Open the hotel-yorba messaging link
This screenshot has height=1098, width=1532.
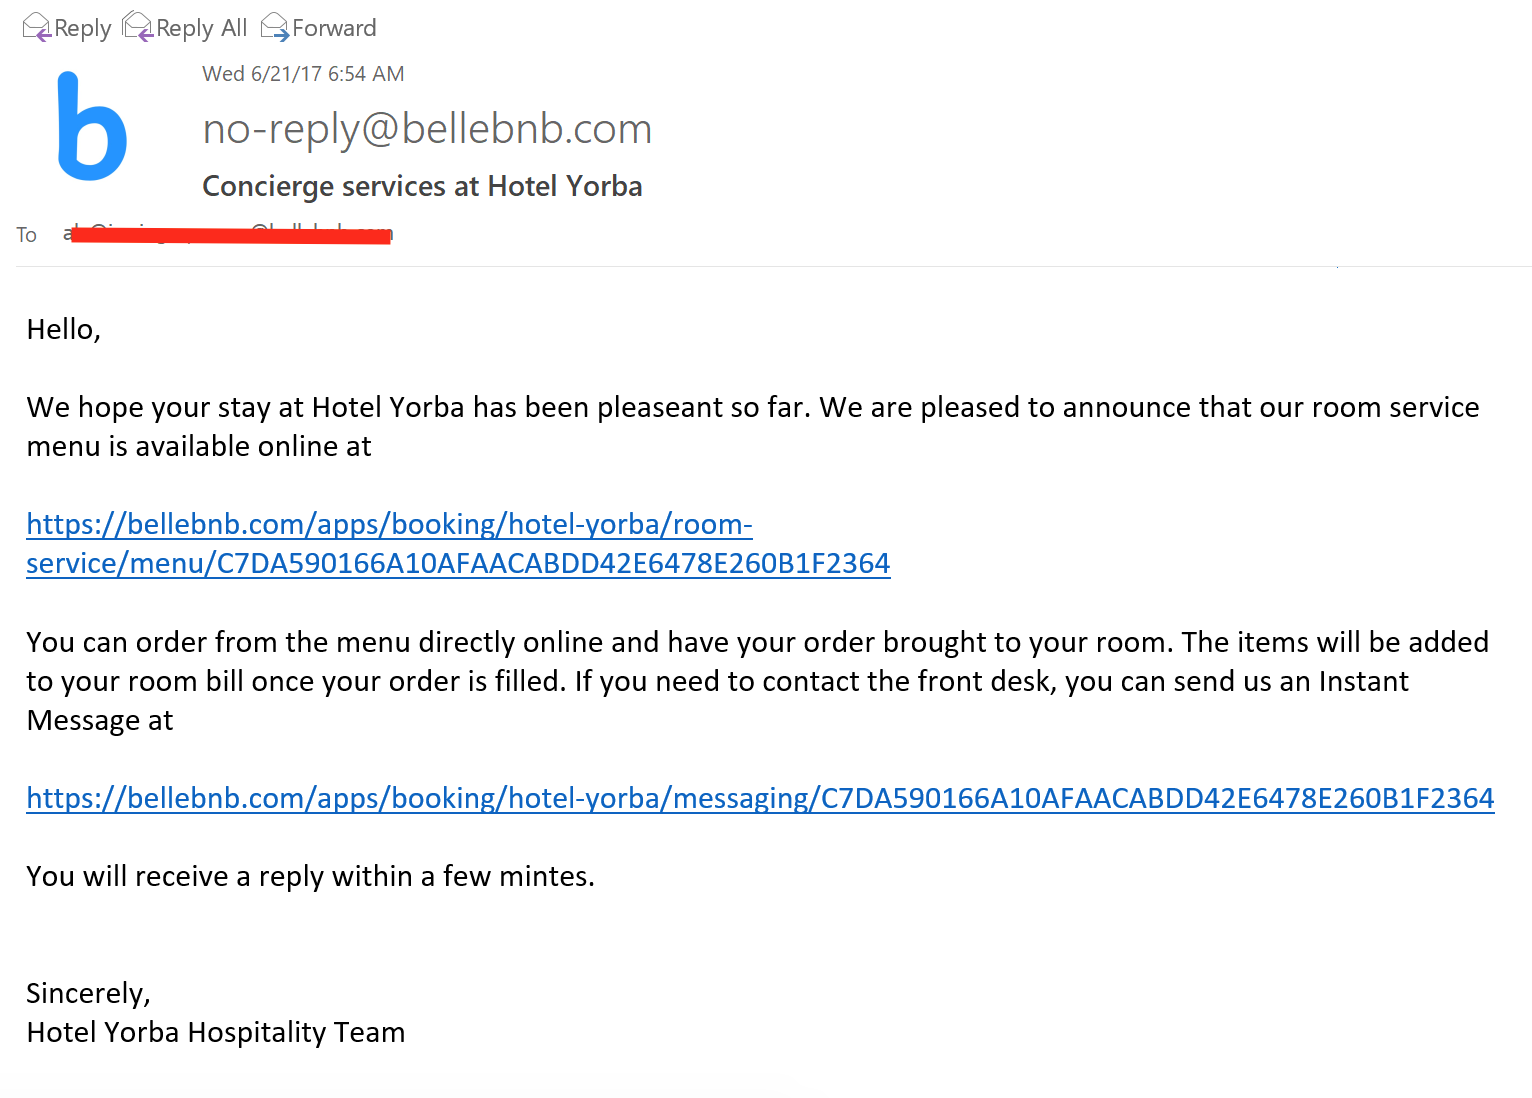[x=760, y=798]
